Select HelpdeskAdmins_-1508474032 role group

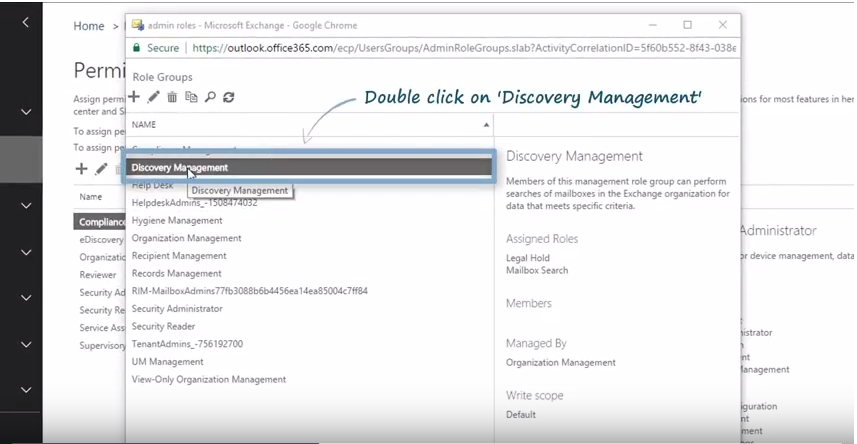(x=195, y=203)
